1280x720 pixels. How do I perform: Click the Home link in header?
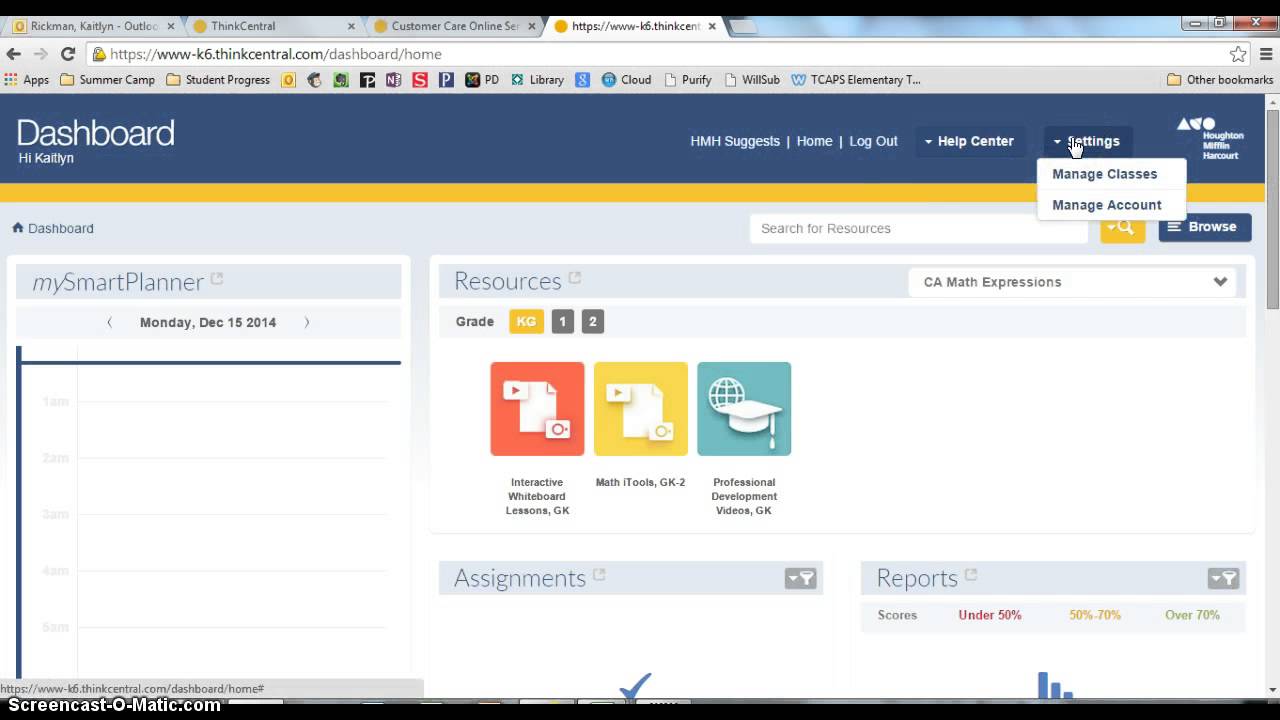(x=814, y=141)
